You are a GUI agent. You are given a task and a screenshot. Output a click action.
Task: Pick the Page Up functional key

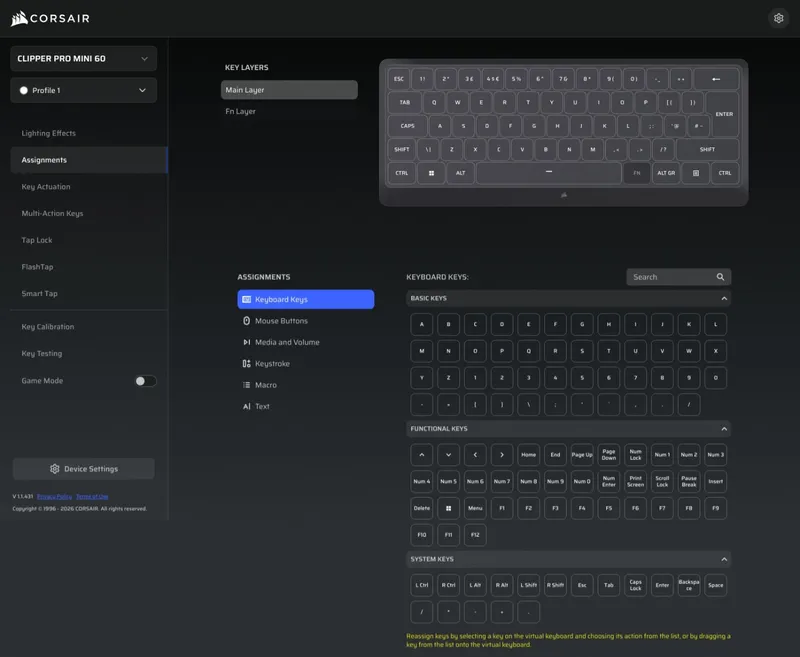[x=582, y=455]
